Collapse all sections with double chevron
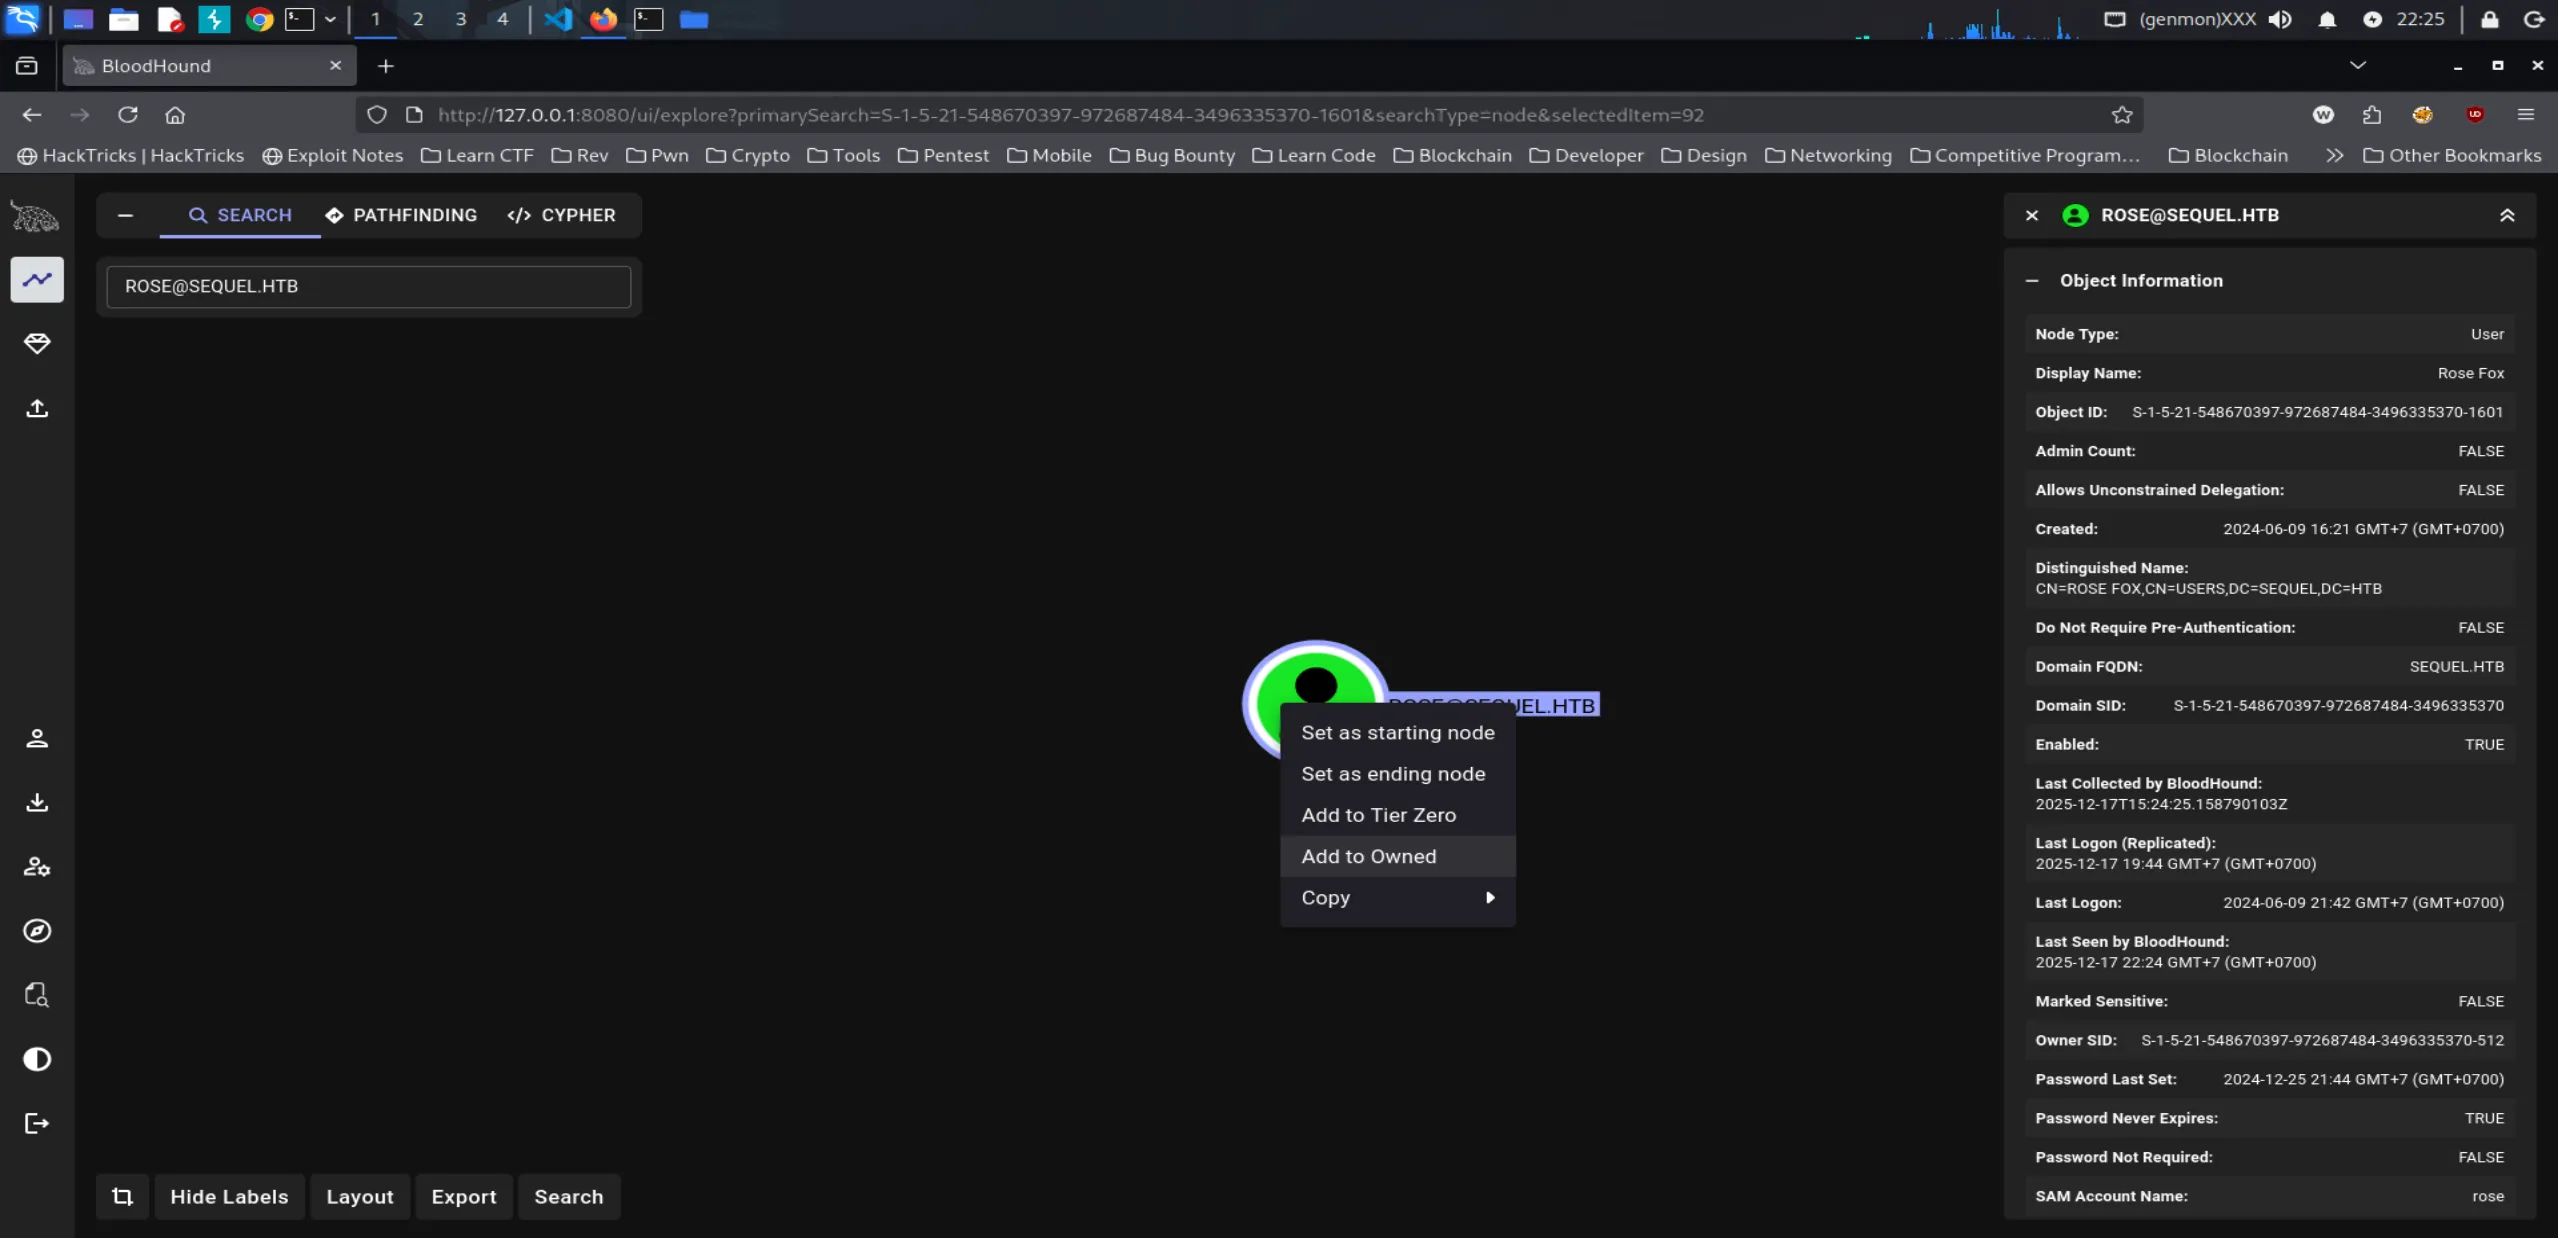Viewport: 2558px width, 1238px height. tap(2507, 215)
